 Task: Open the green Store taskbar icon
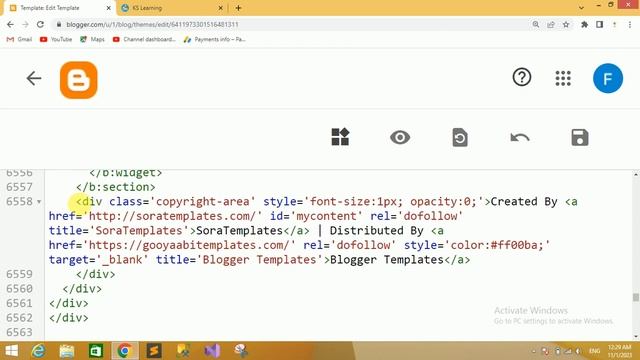pyautogui.click(x=96, y=351)
